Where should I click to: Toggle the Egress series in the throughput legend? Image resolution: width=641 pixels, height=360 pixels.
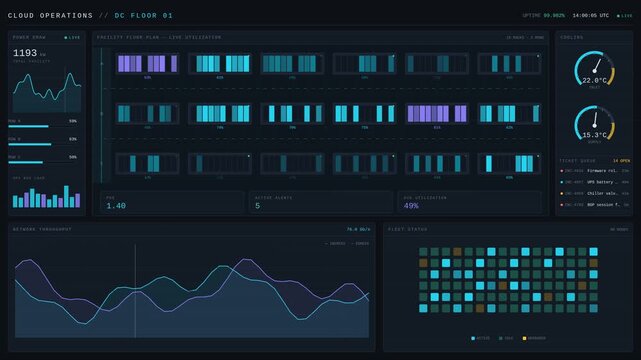click(359, 244)
